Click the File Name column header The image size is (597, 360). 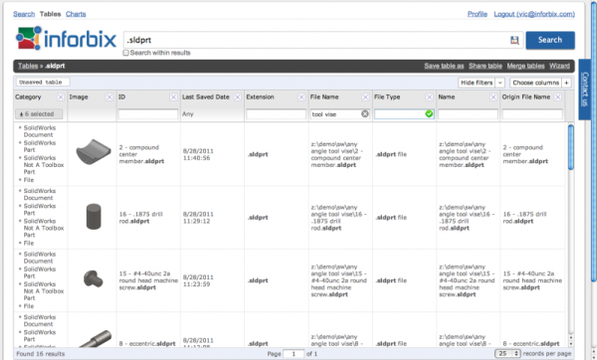[x=324, y=97]
